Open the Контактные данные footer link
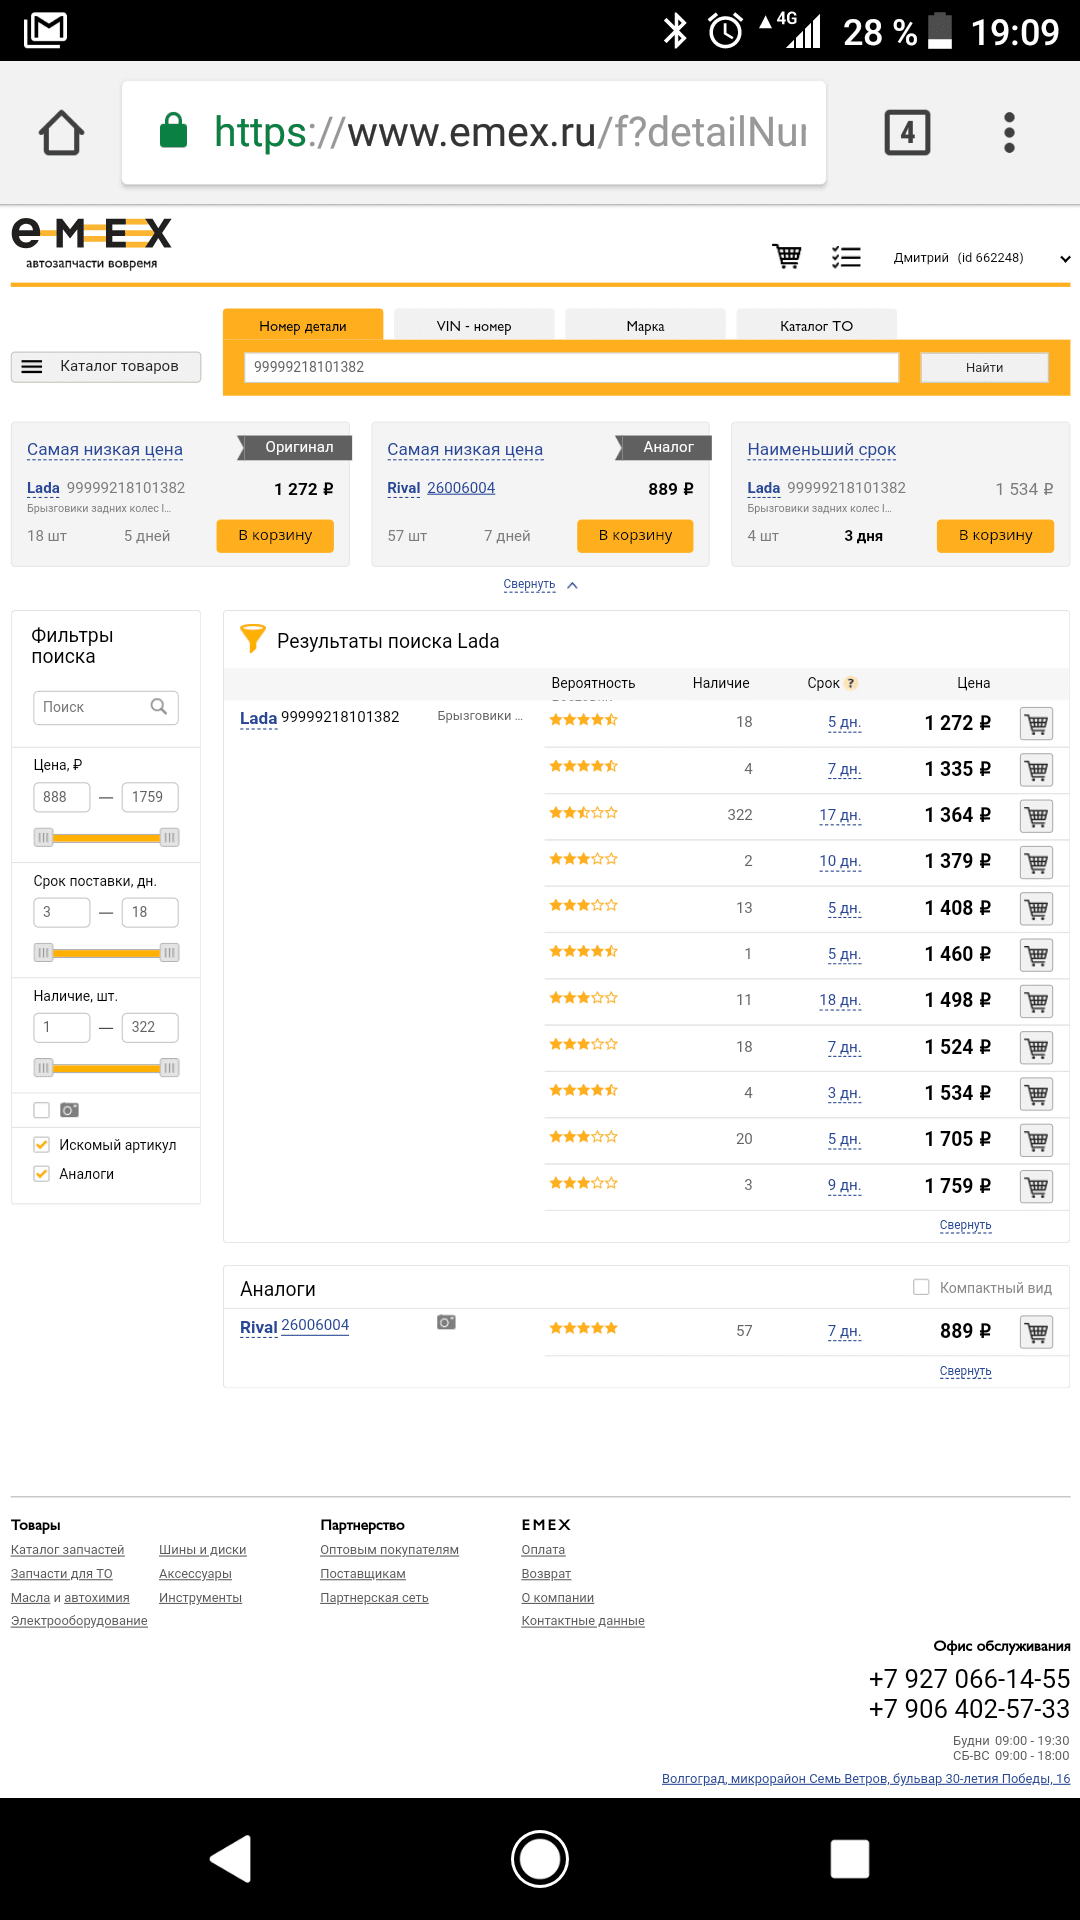Image resolution: width=1080 pixels, height=1920 pixels. [x=583, y=1621]
